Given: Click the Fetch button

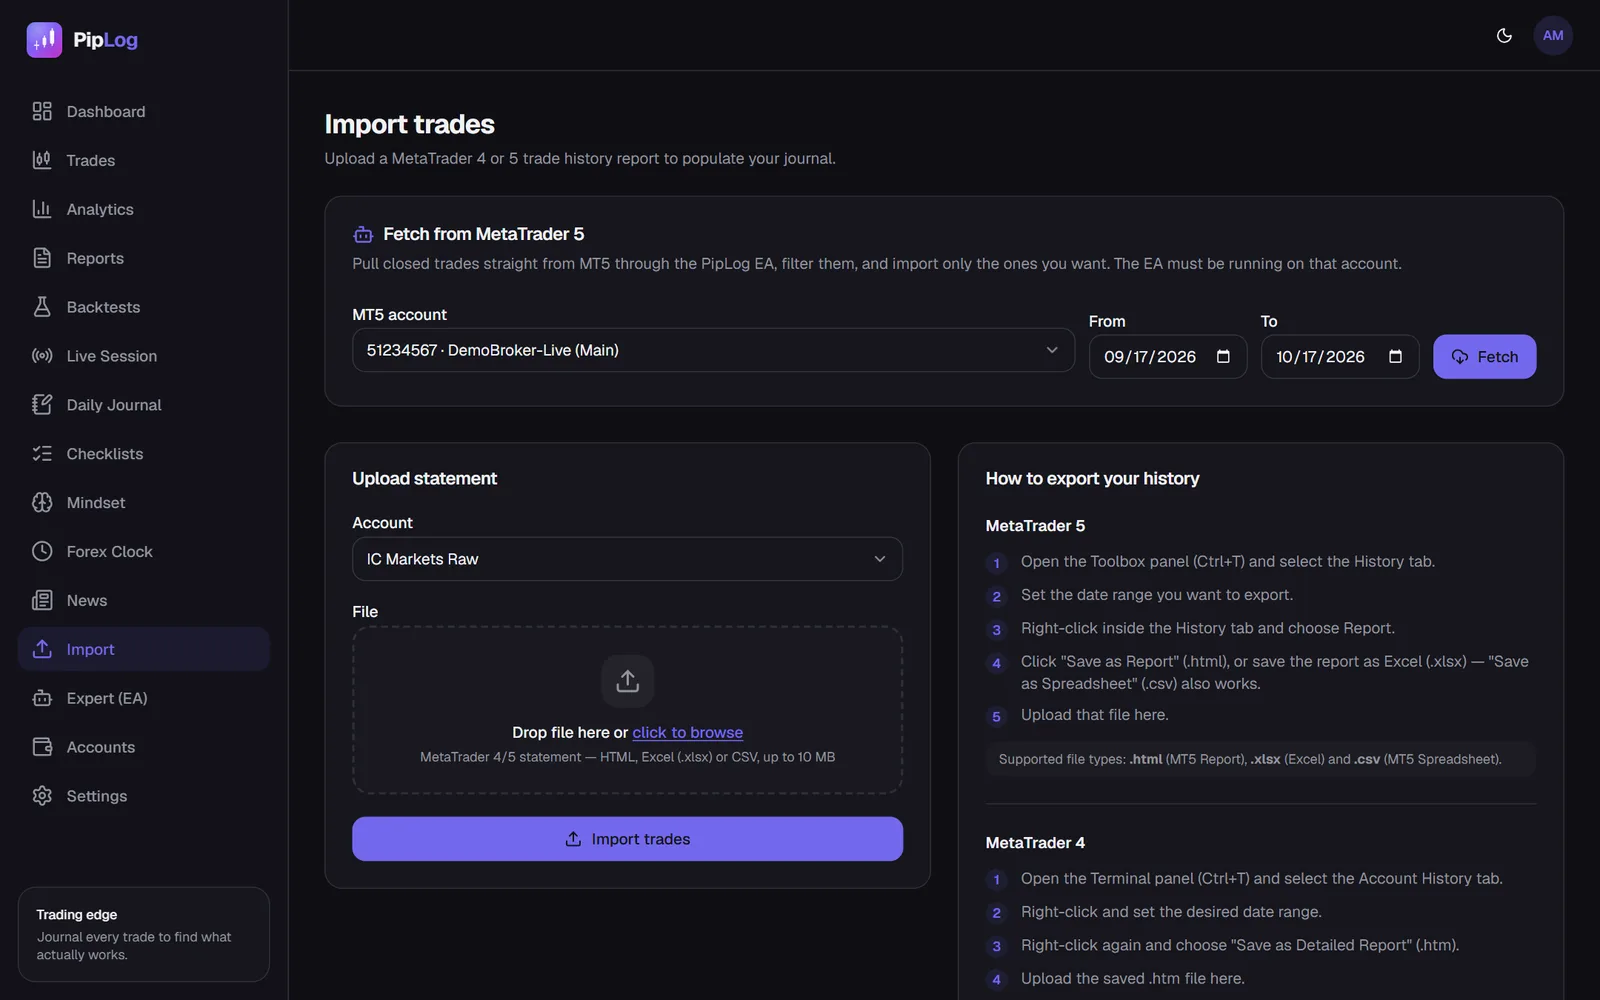Looking at the screenshot, I should pyautogui.click(x=1484, y=357).
